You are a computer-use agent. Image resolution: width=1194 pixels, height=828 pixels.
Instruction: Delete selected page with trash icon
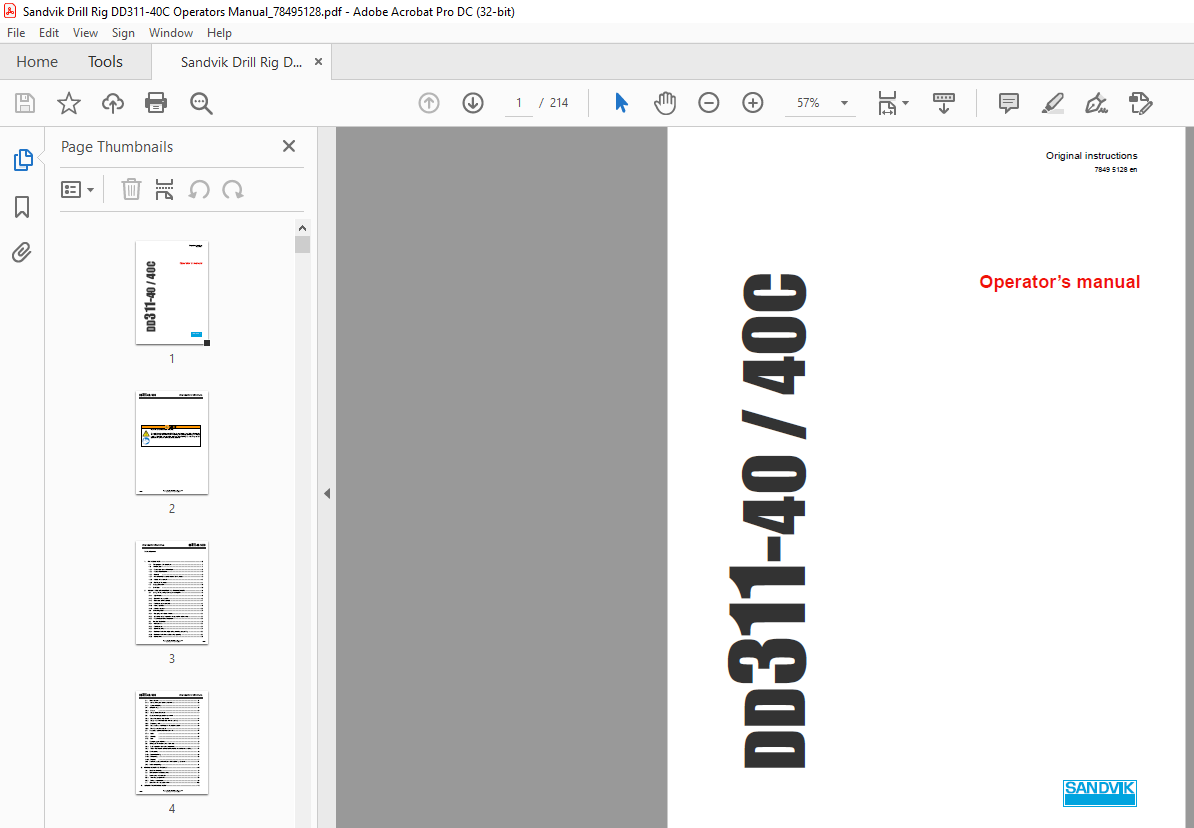point(131,189)
